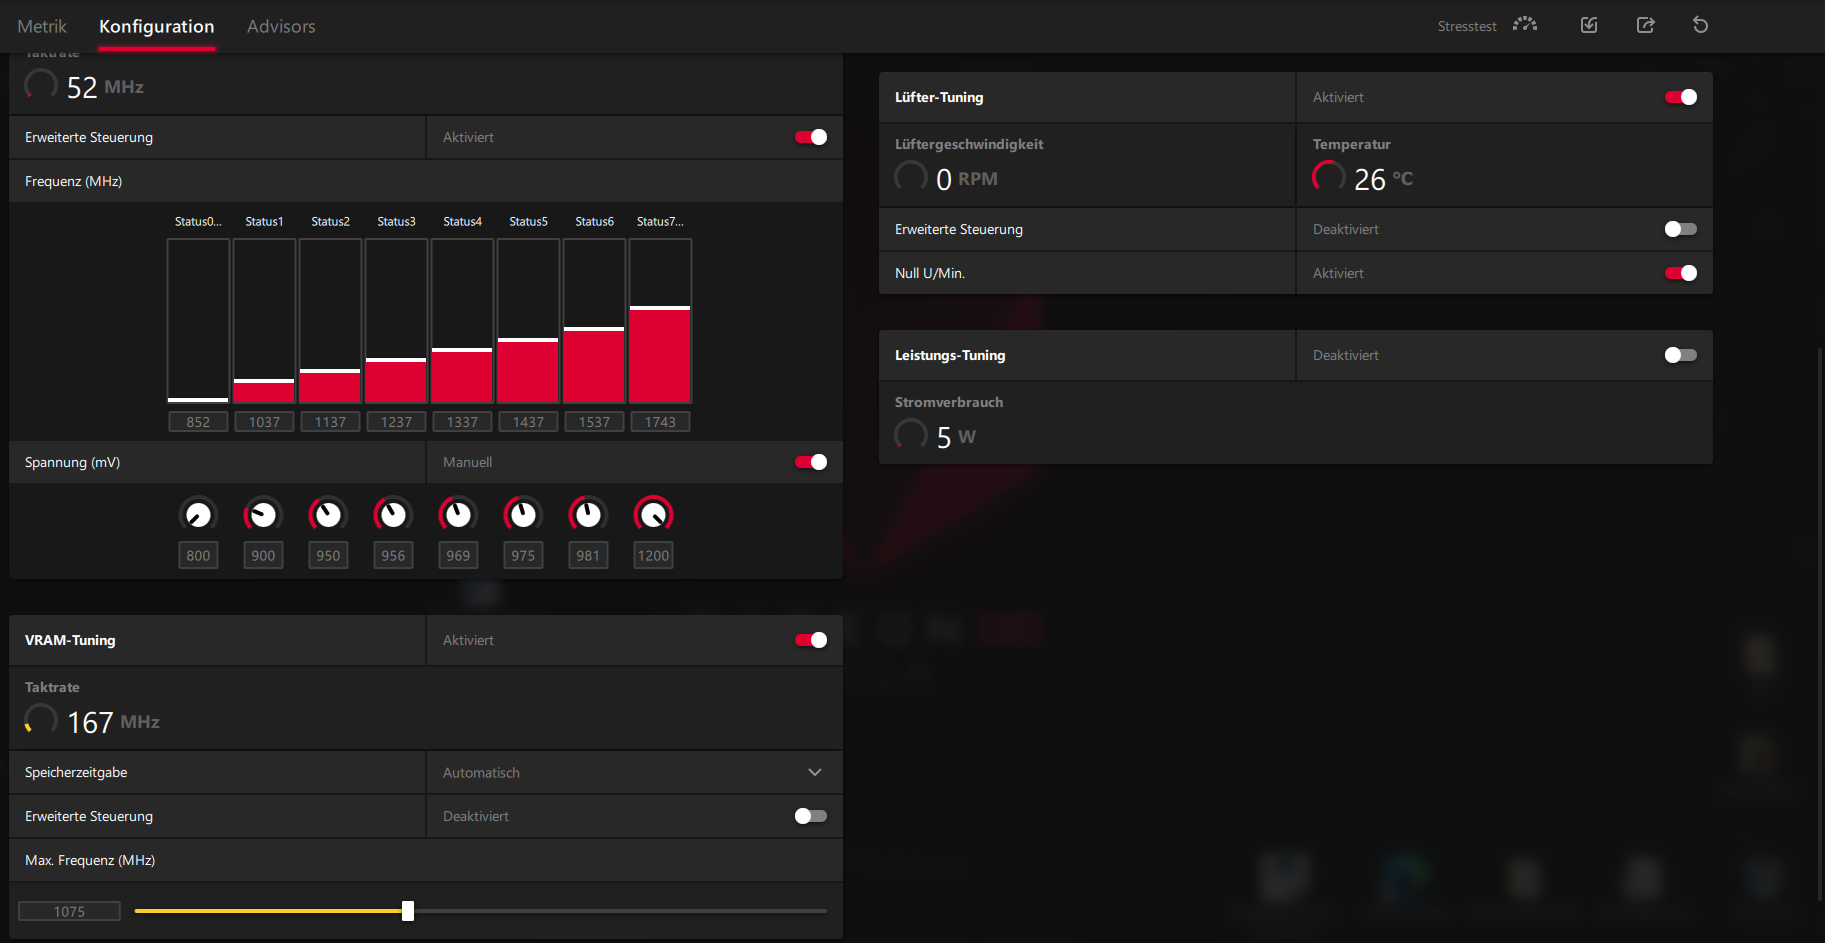Adjust the voltage knob above 800
Screen dimensions: 1825x943
[x=198, y=515]
